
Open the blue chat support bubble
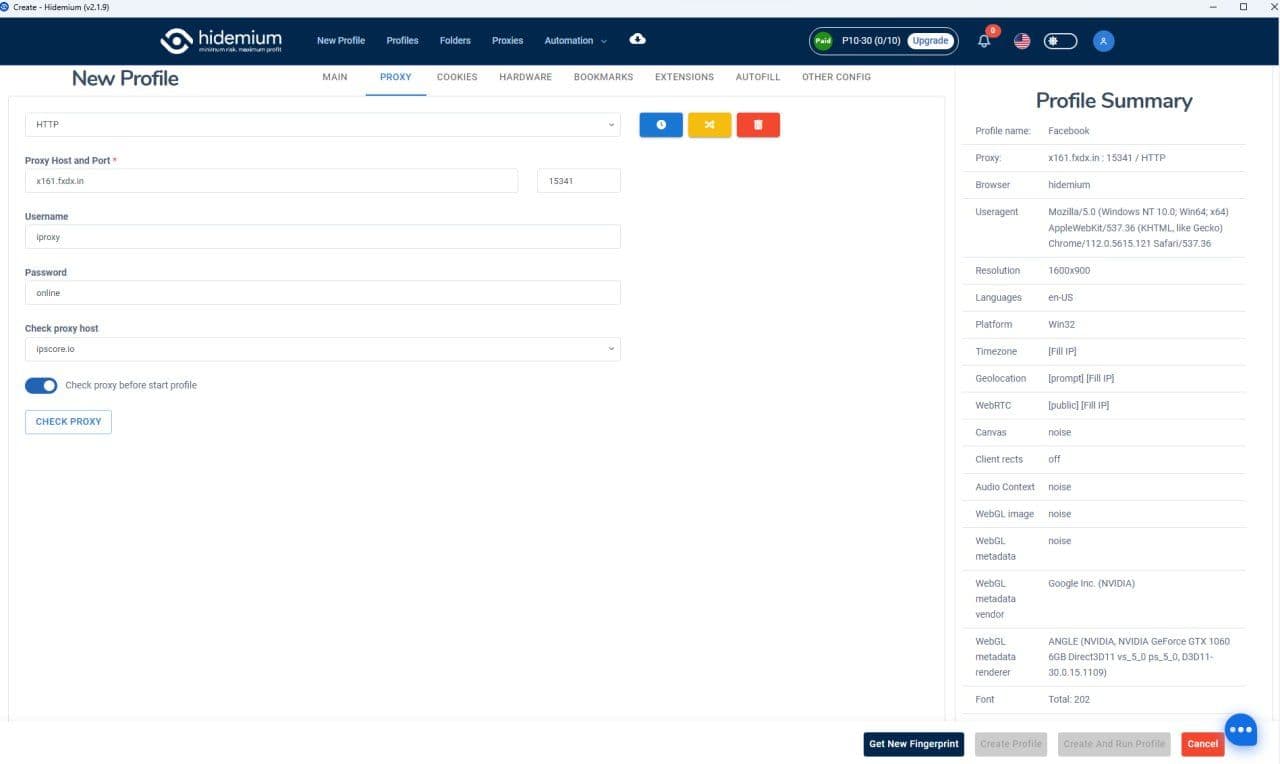click(x=1240, y=730)
